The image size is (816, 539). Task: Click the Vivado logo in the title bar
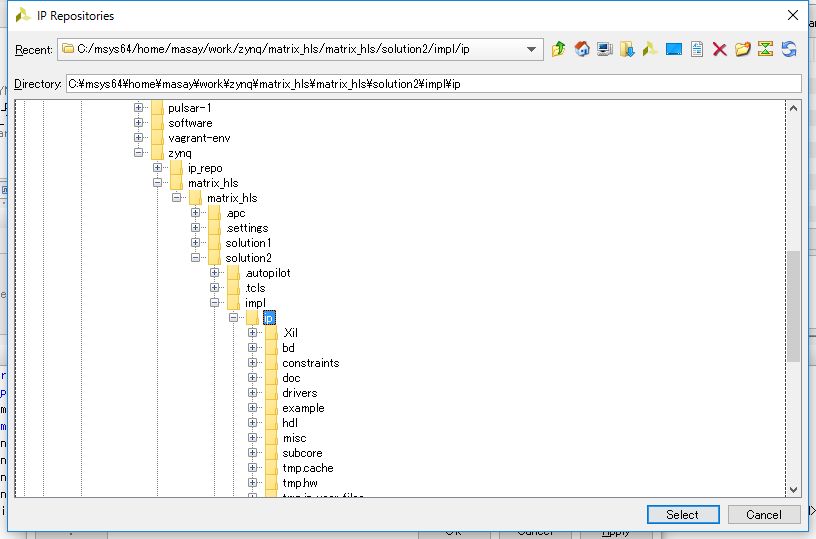coord(23,16)
